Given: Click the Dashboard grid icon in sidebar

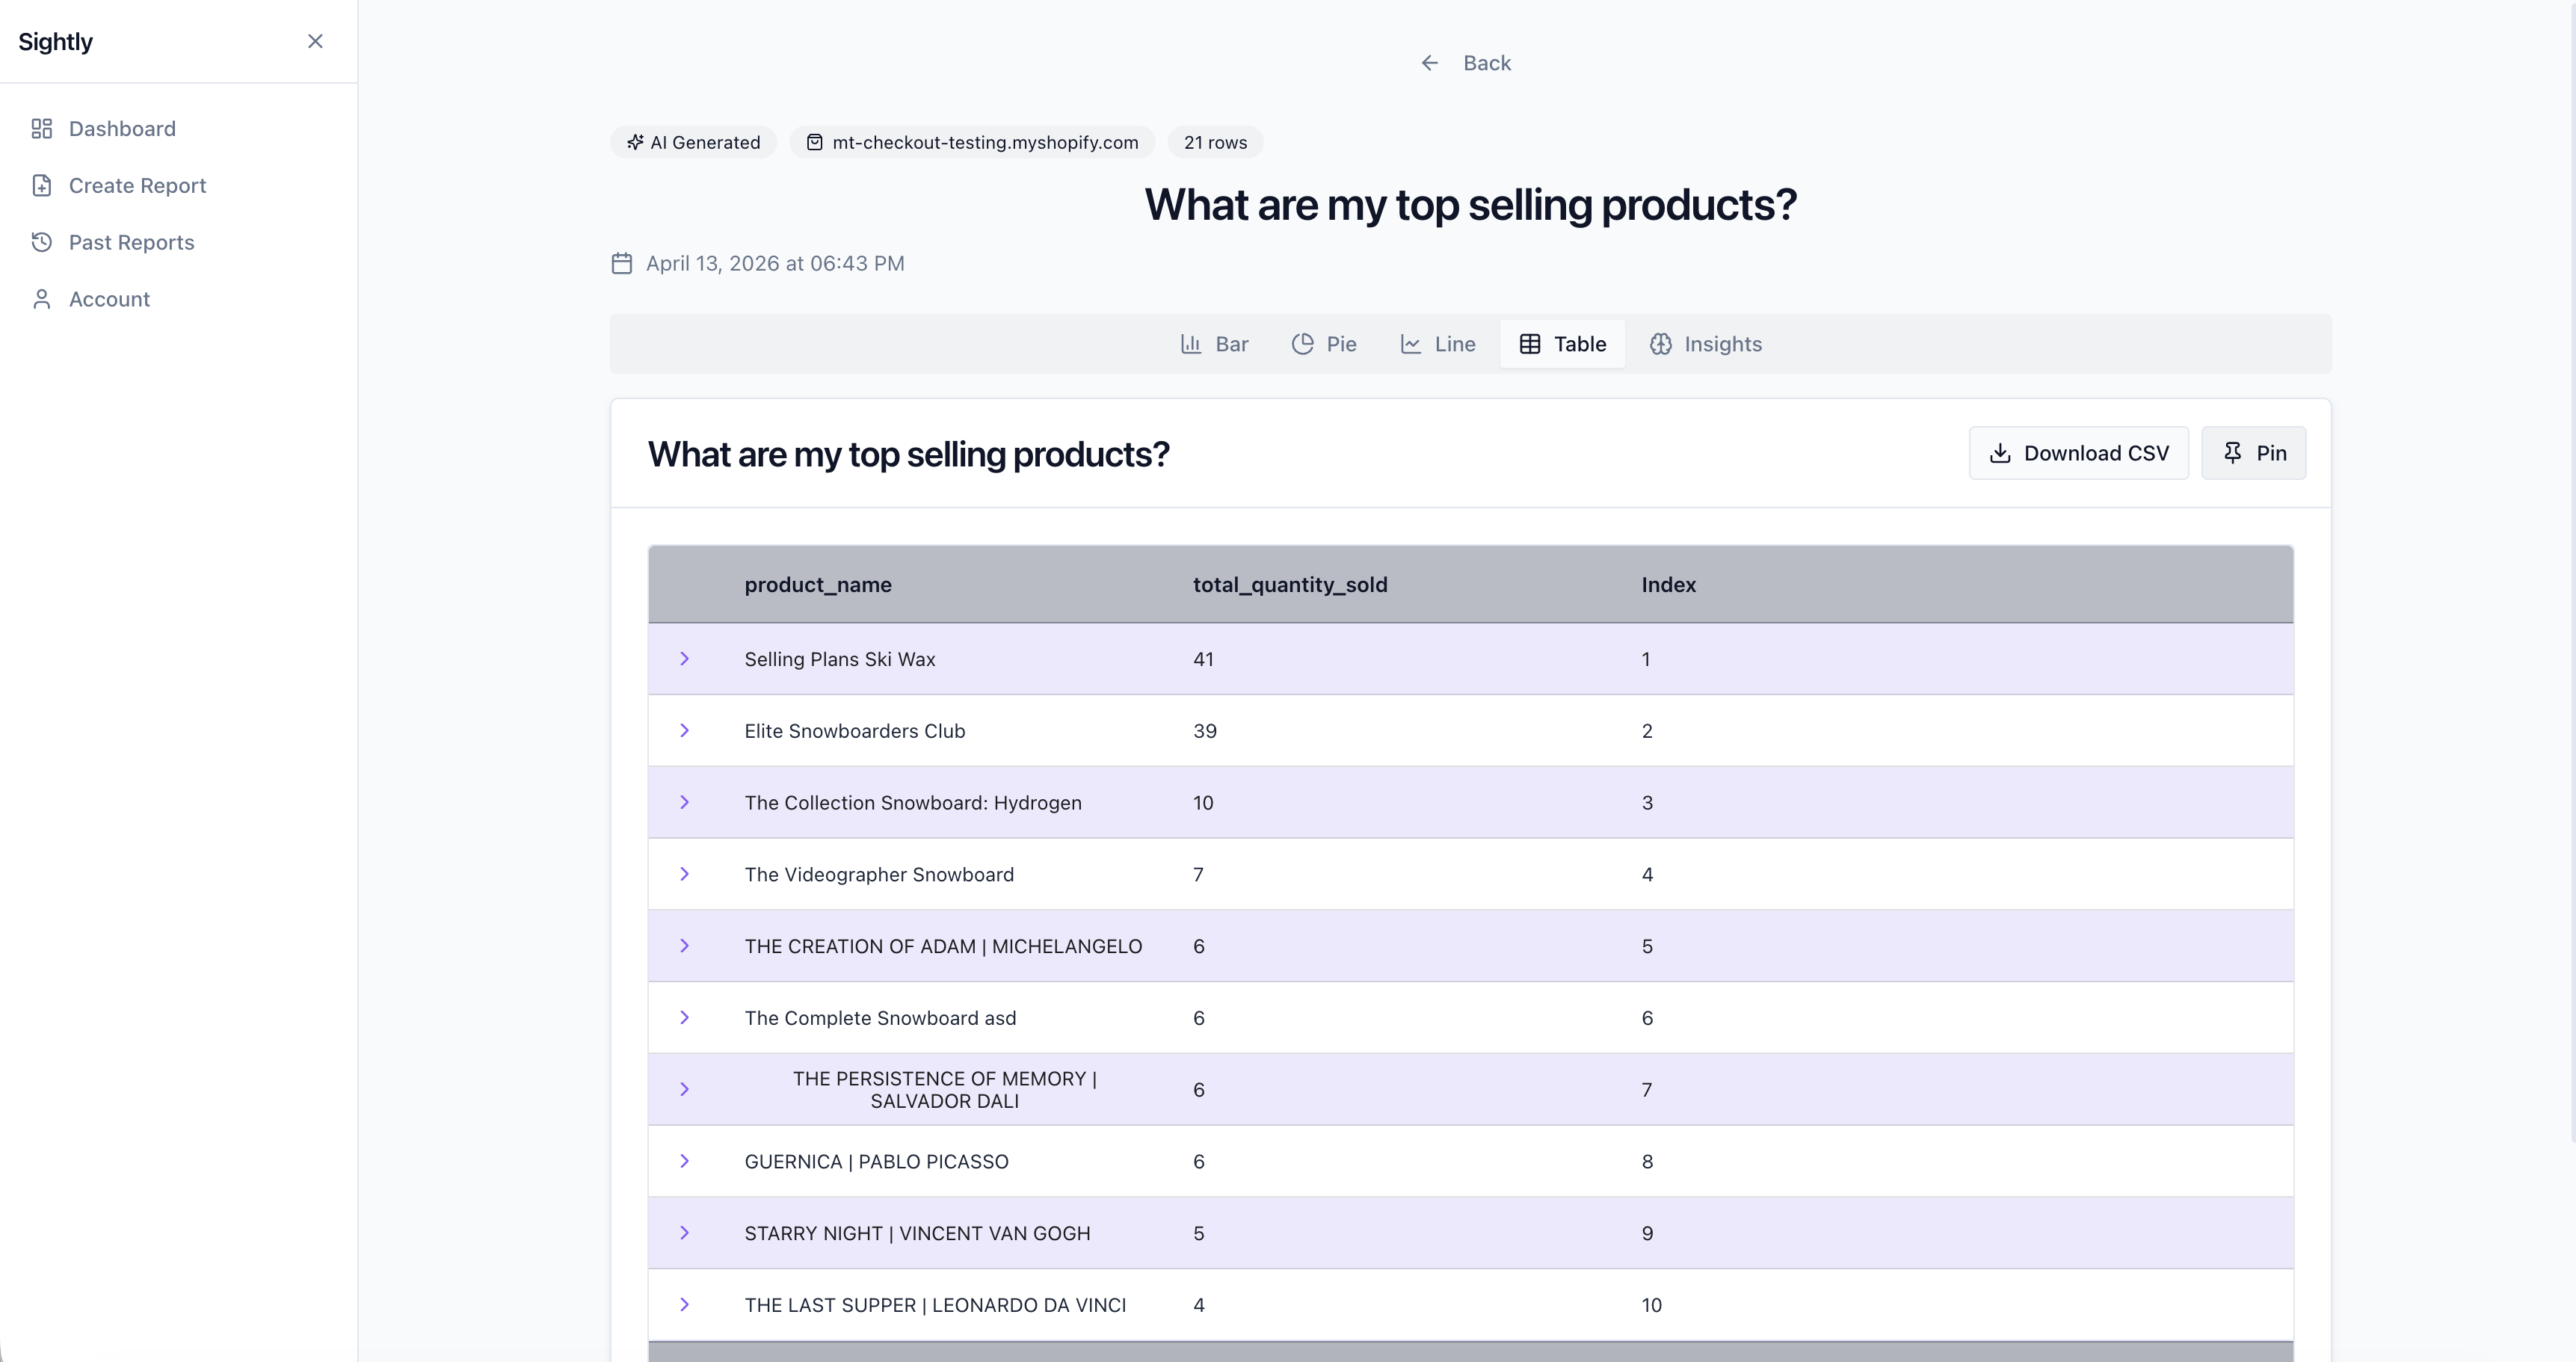Looking at the screenshot, I should coord(41,129).
